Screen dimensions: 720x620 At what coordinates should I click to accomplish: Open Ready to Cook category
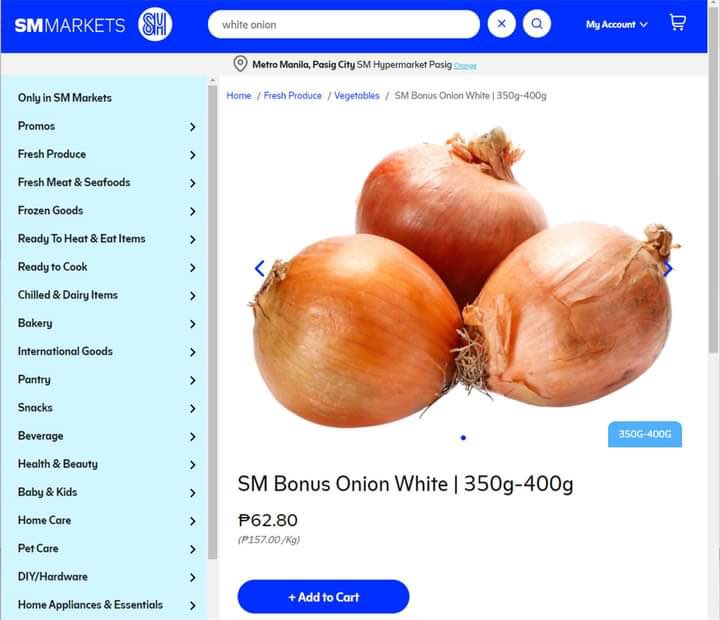(52, 267)
